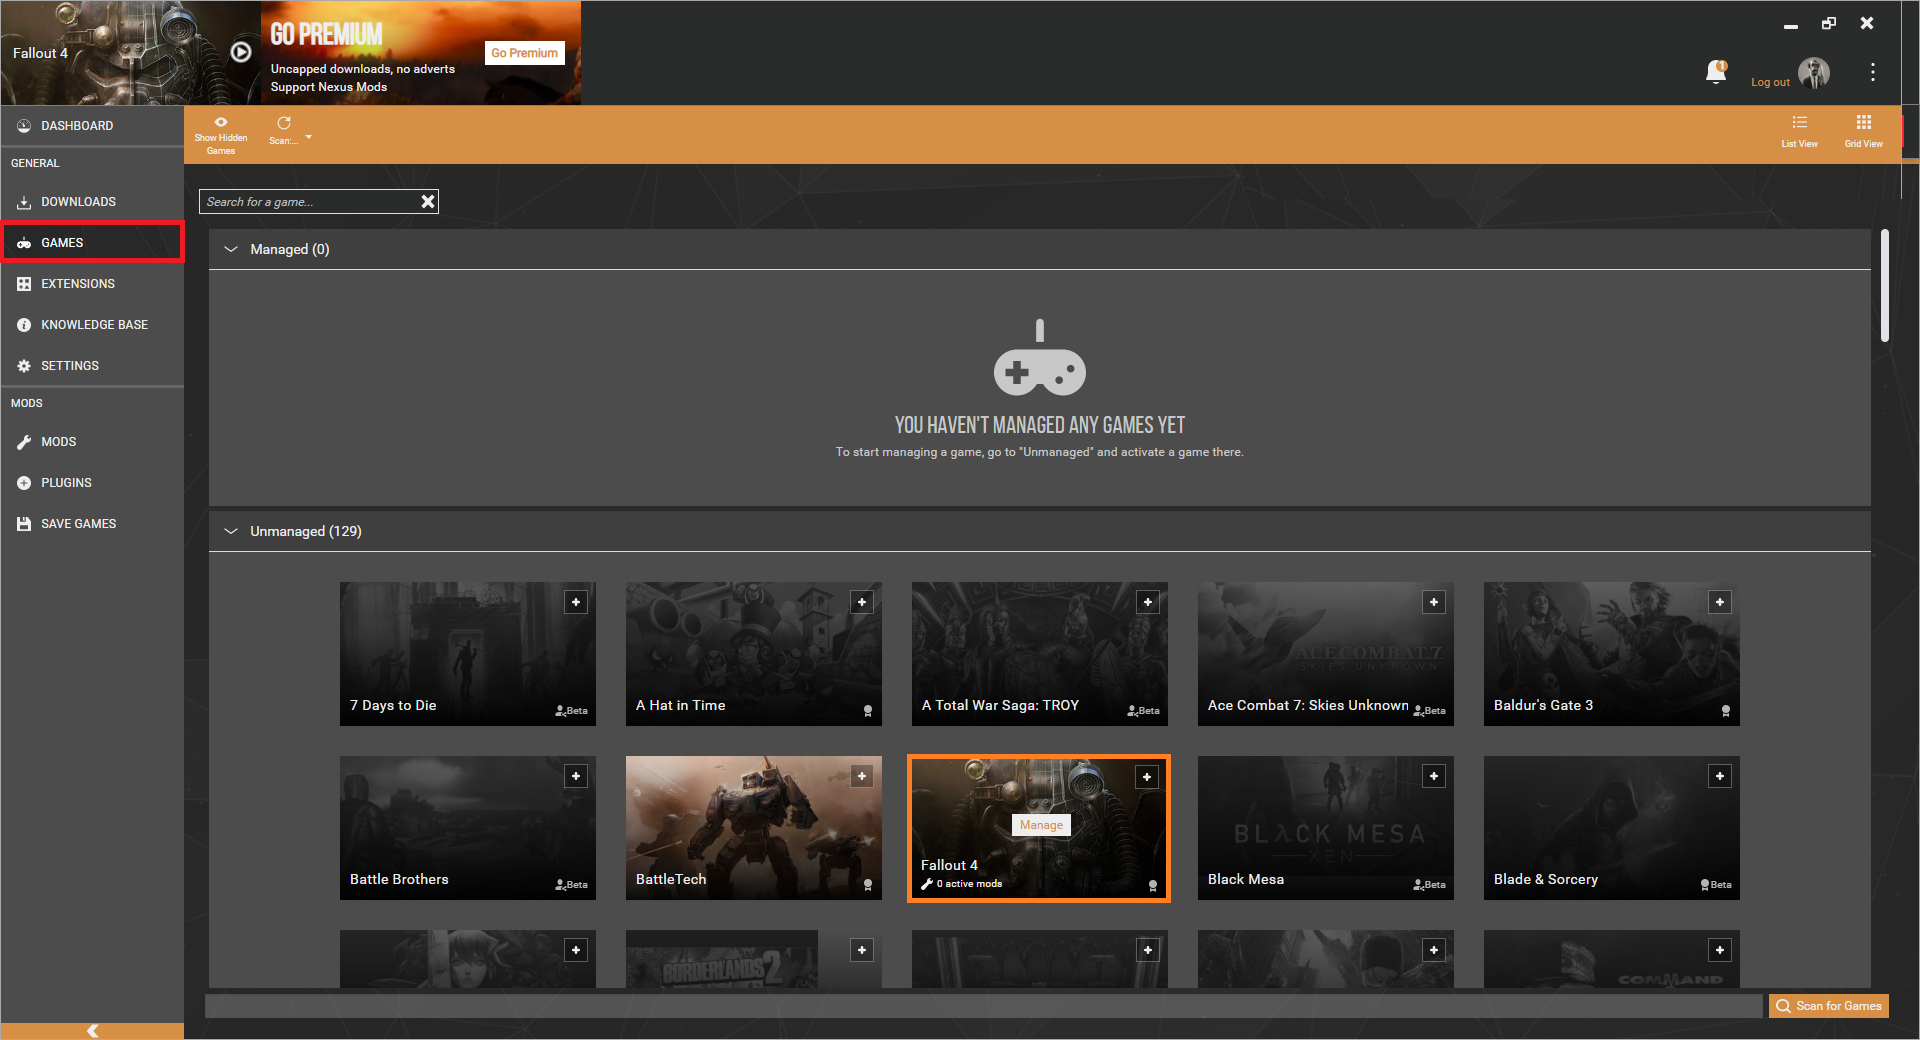
Task: Open the notifications bell
Action: pyautogui.click(x=1716, y=72)
